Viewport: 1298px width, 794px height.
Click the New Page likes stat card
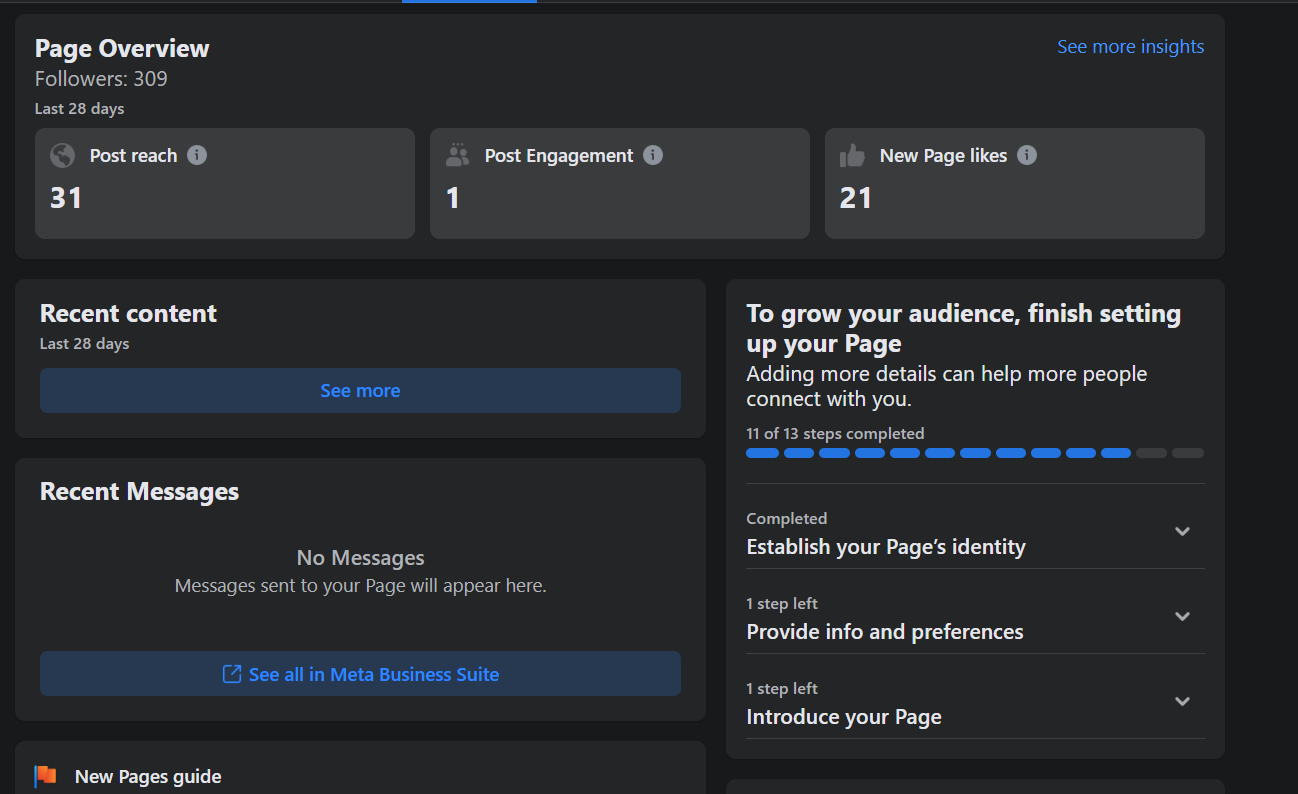(x=1014, y=183)
